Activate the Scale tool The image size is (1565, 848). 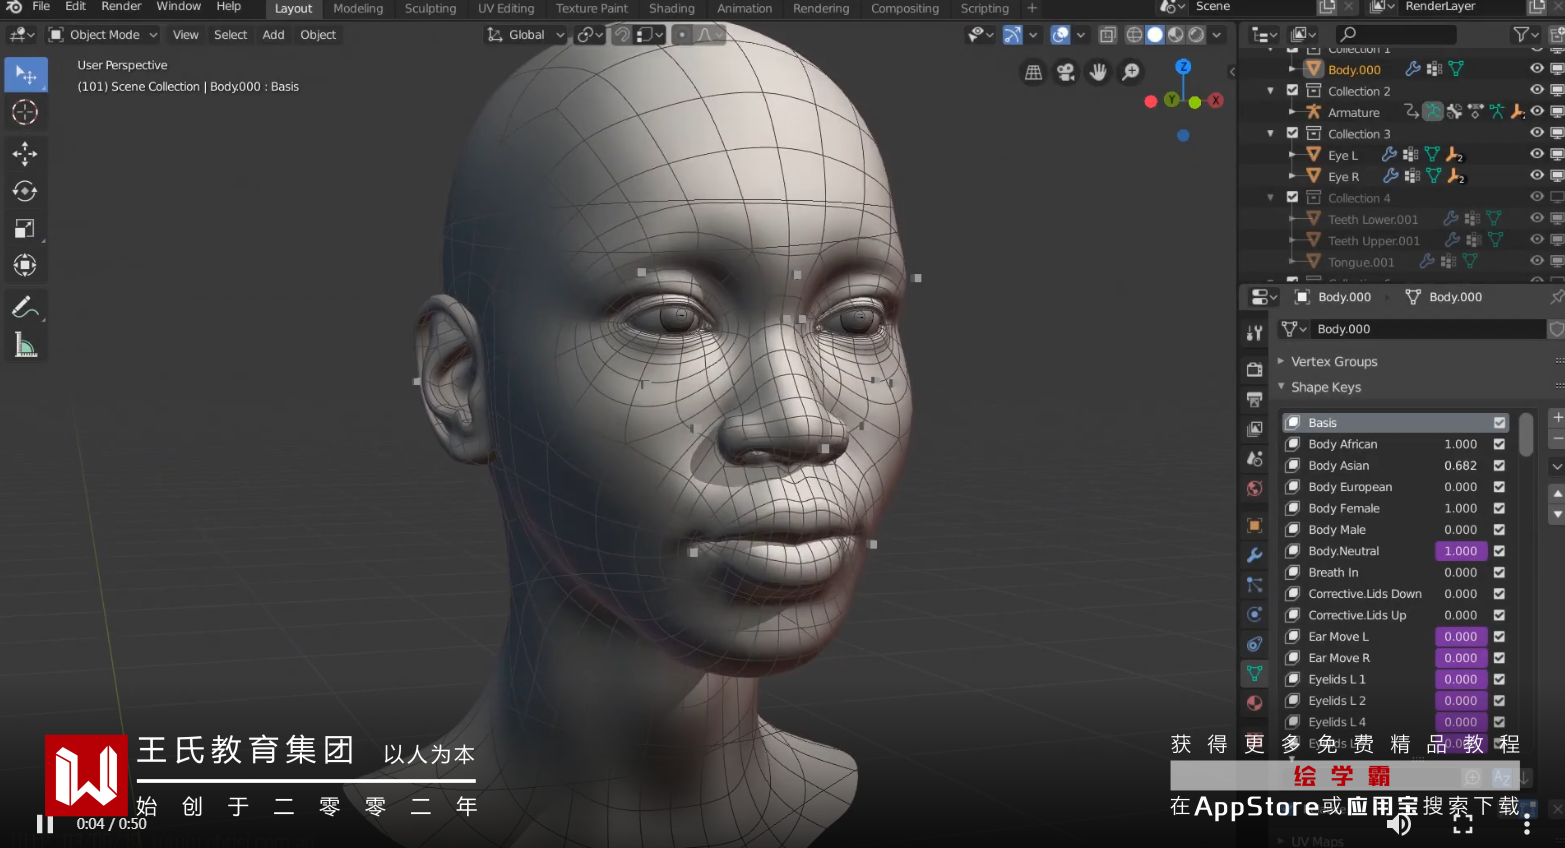(25, 228)
